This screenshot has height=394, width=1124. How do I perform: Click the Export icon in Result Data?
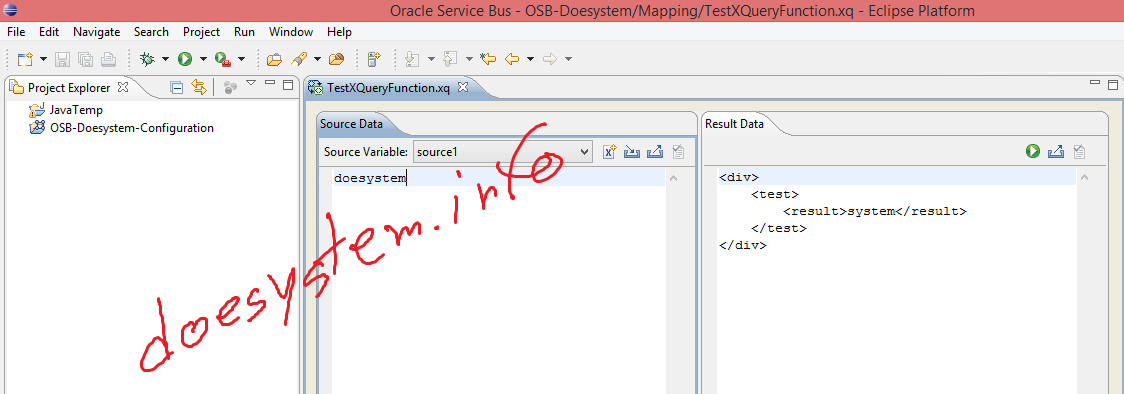click(x=1056, y=152)
